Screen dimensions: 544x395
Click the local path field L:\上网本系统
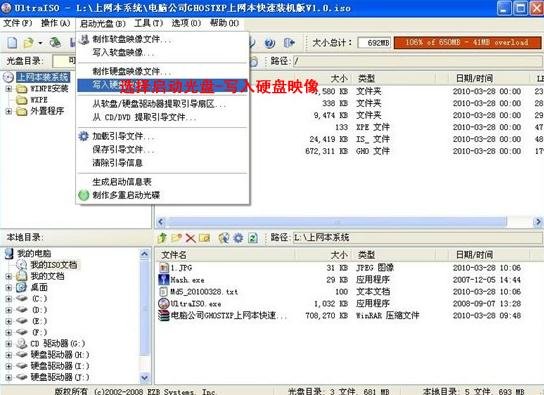(x=418, y=238)
